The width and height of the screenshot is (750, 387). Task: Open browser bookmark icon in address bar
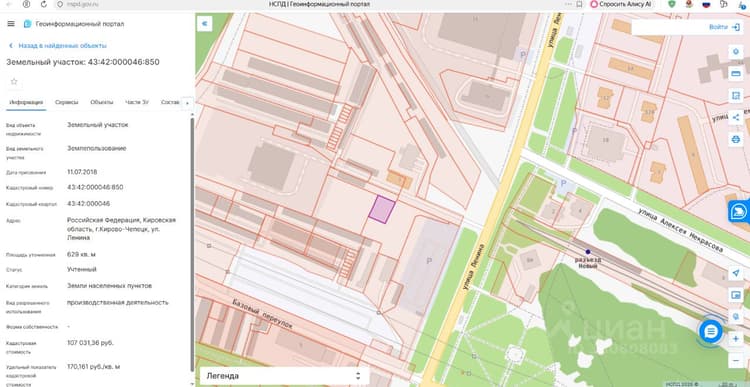click(x=579, y=4)
